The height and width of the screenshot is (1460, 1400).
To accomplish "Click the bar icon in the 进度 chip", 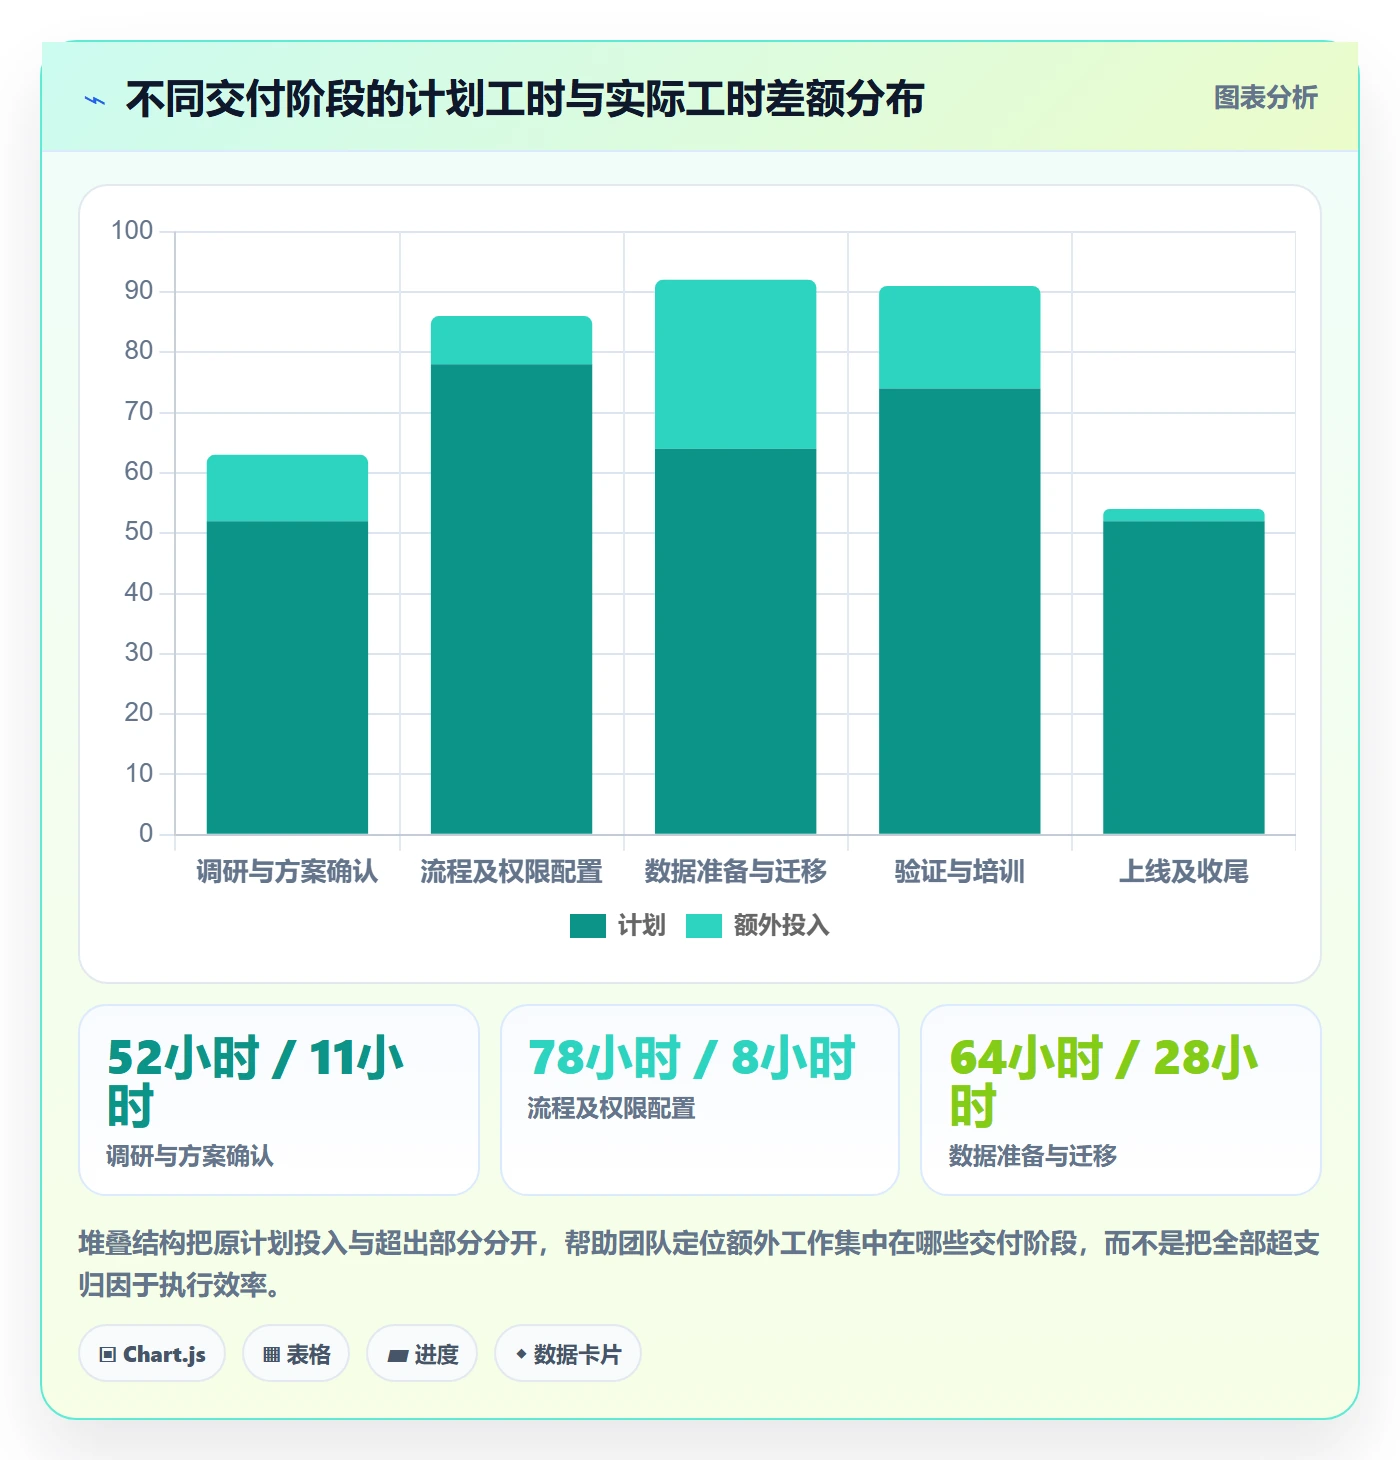I will pos(398,1356).
